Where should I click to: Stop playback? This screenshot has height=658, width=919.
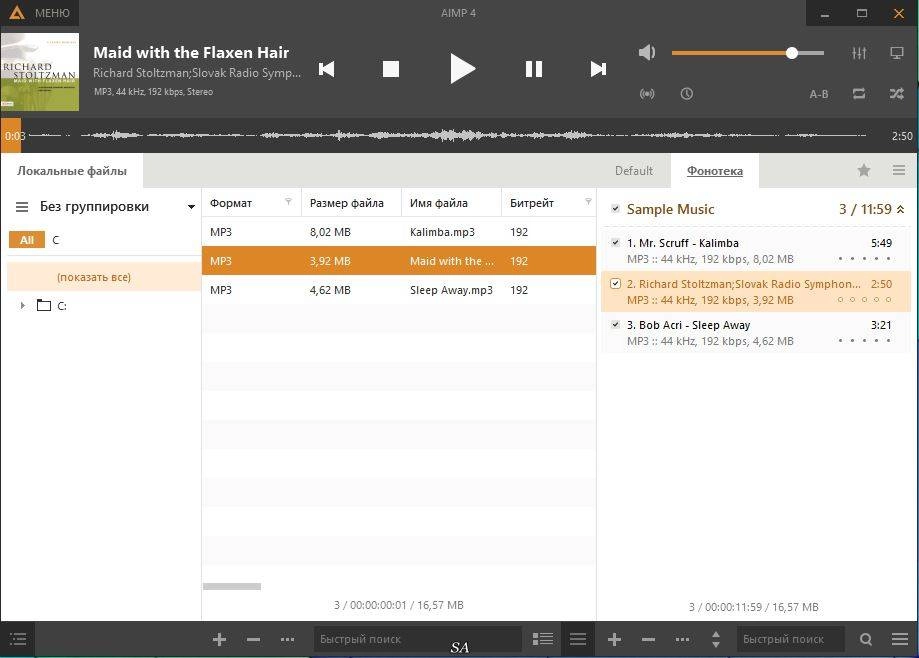click(391, 69)
